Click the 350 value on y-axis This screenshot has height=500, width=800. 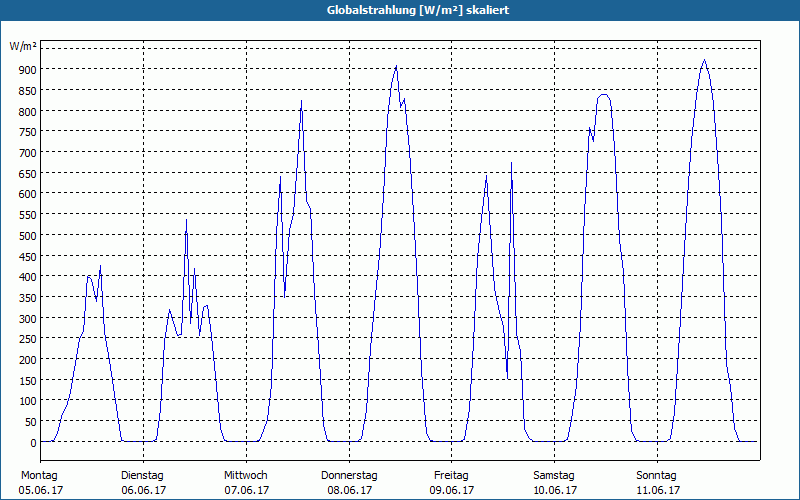click(28, 298)
